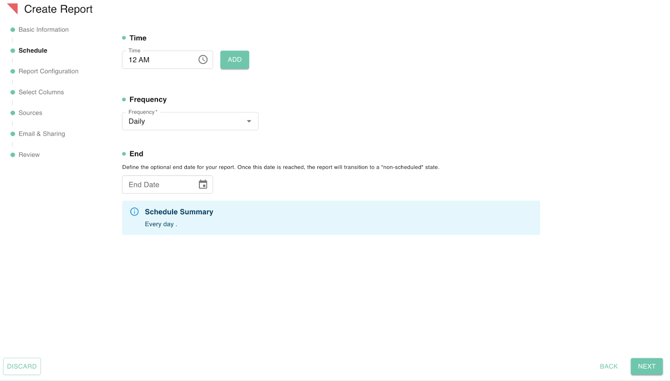Select the Schedule step
This screenshot has width=670, height=381.
click(33, 50)
